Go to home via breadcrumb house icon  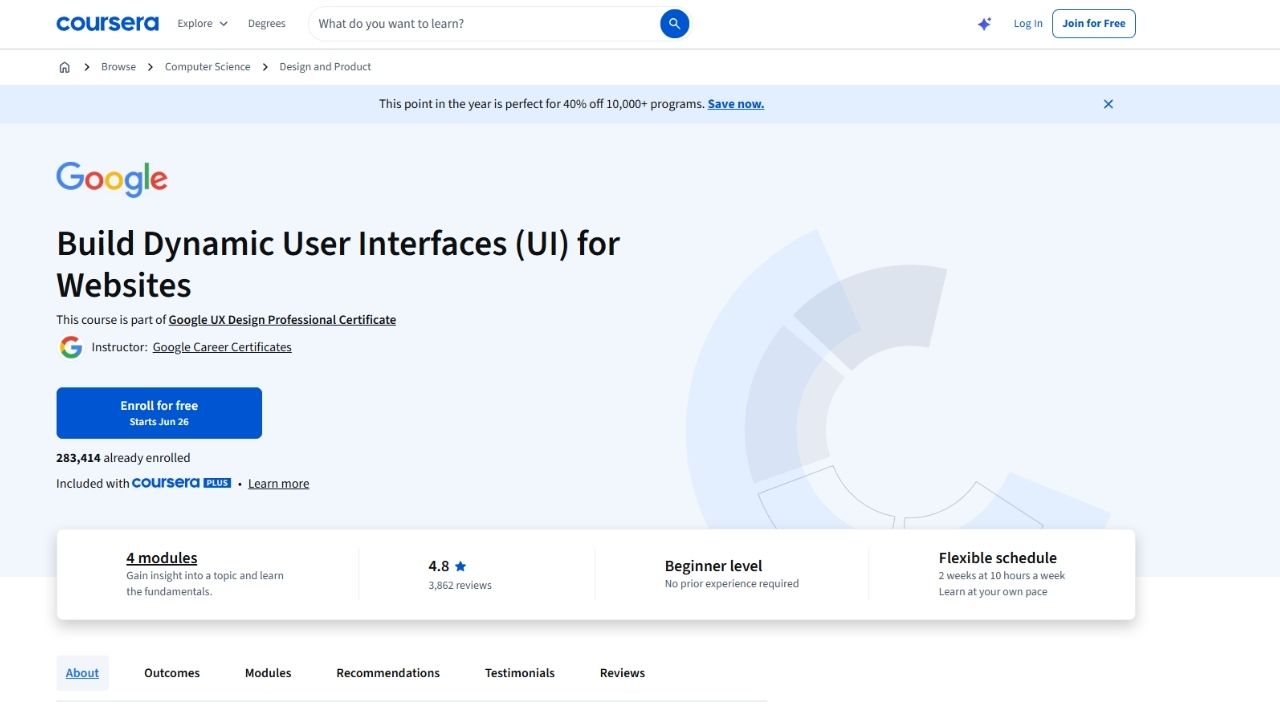(64, 67)
